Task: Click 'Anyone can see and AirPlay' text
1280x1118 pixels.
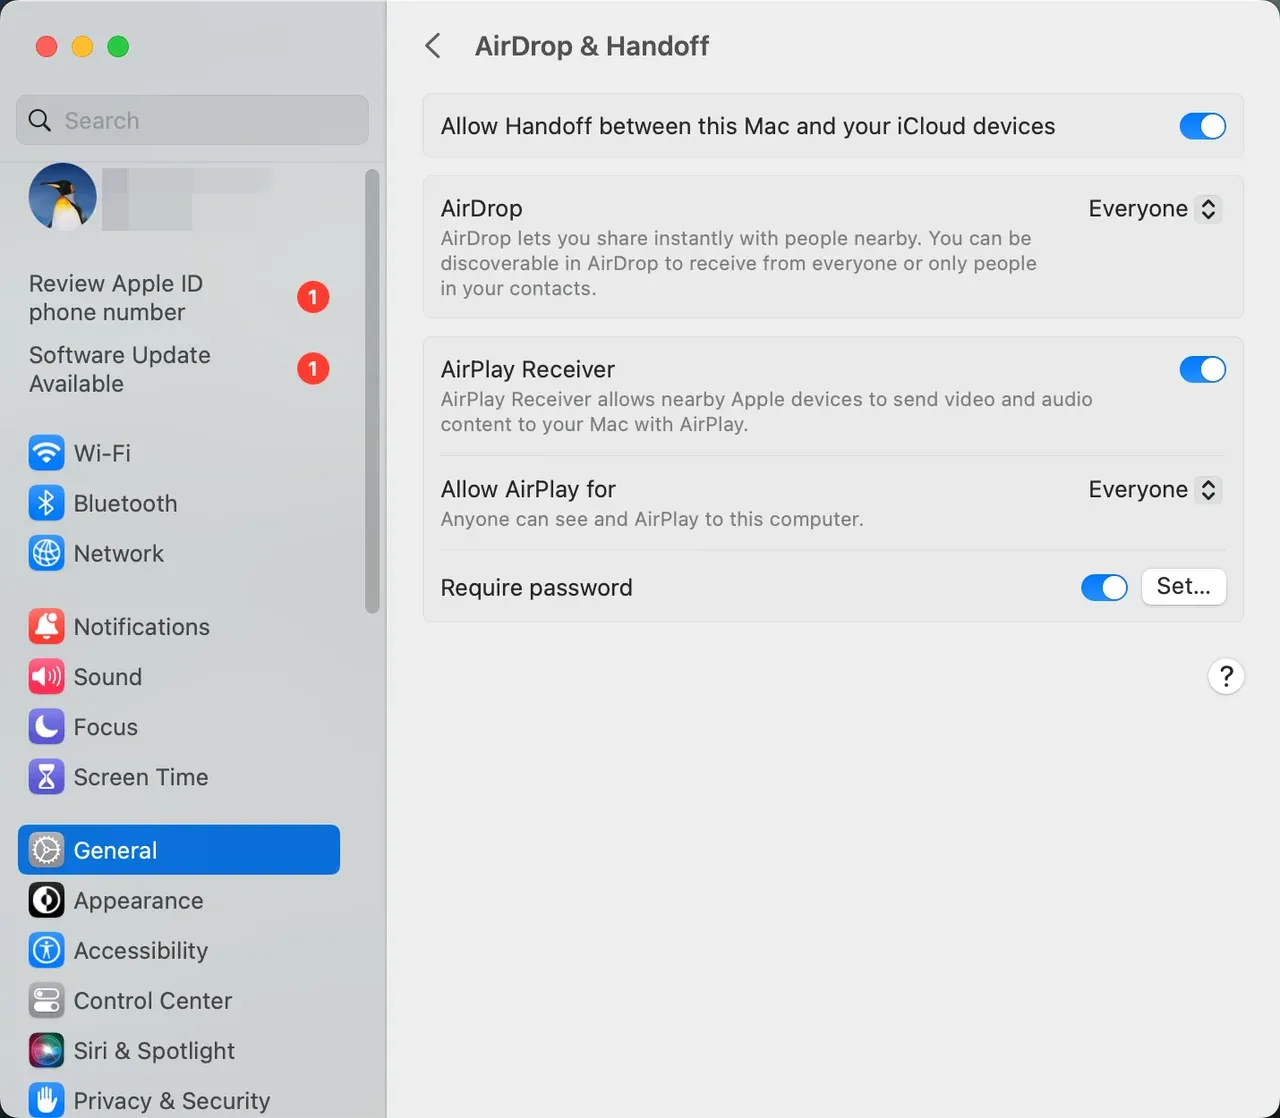Action: pos(652,519)
